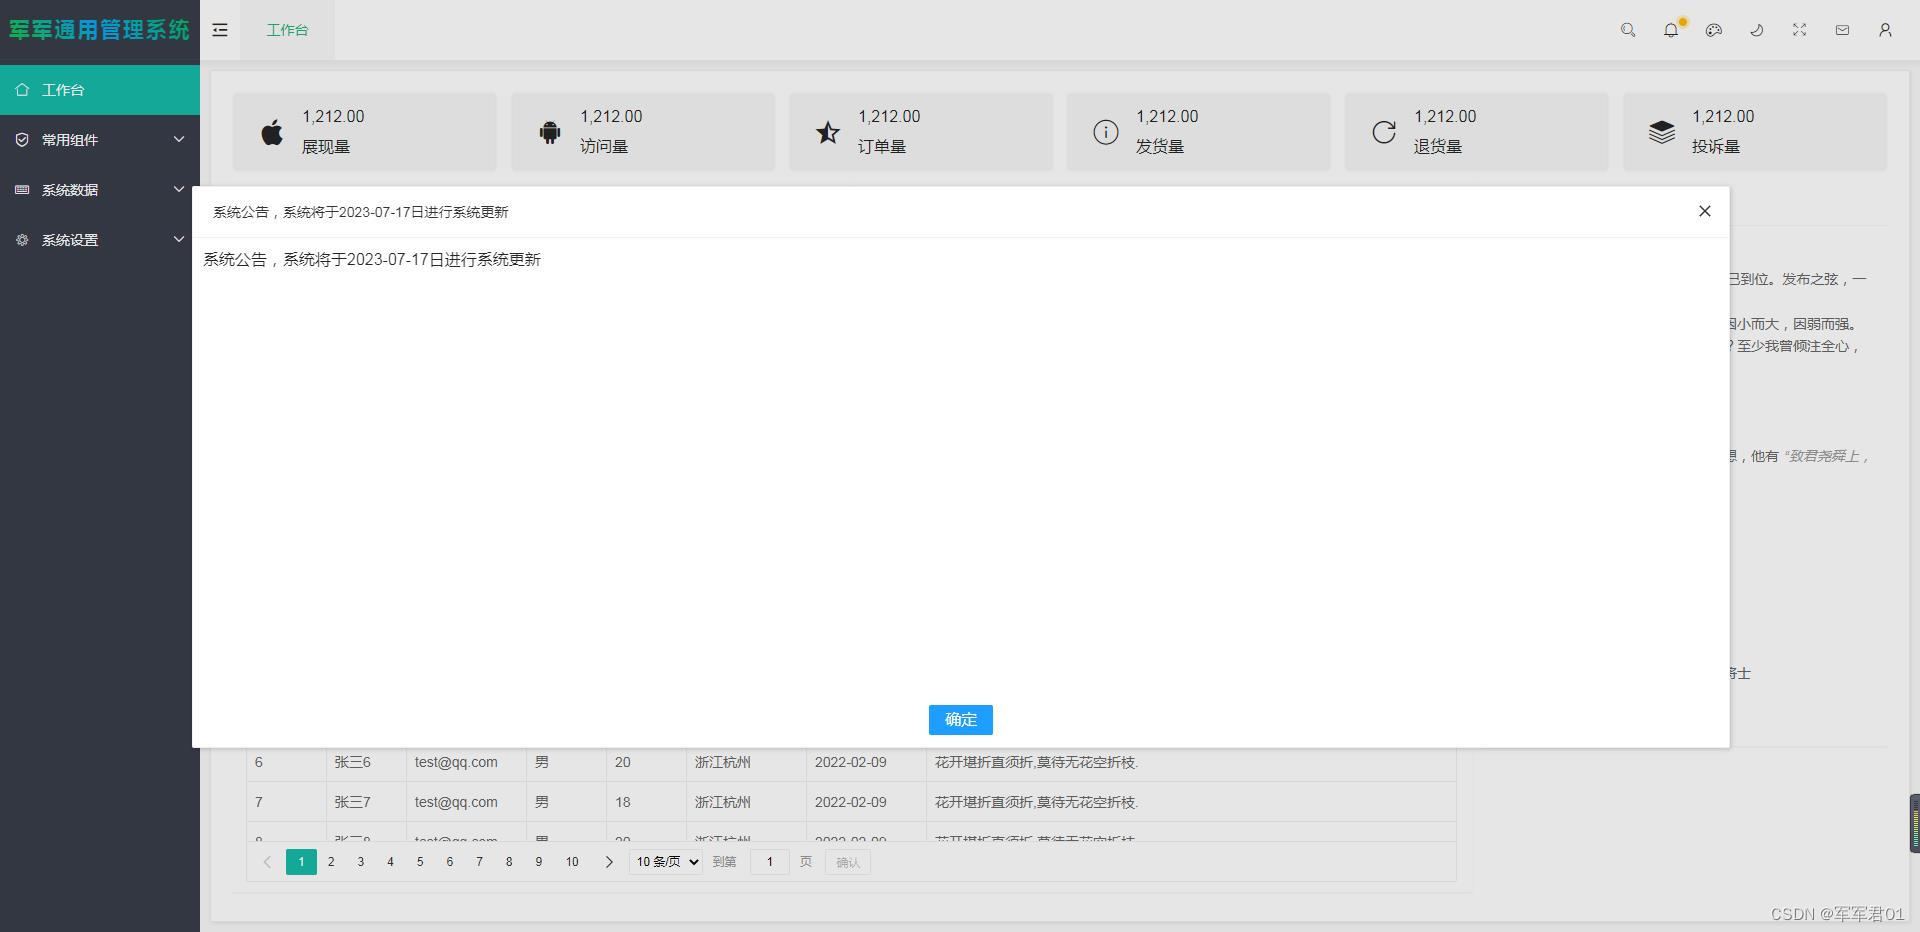Confirm the announcement with 确定
Image resolution: width=1920 pixels, height=932 pixels.
(x=961, y=720)
